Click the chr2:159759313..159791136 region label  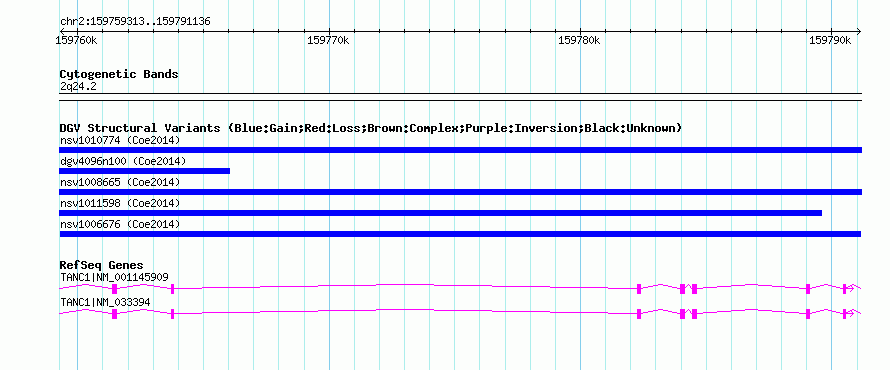tap(135, 22)
